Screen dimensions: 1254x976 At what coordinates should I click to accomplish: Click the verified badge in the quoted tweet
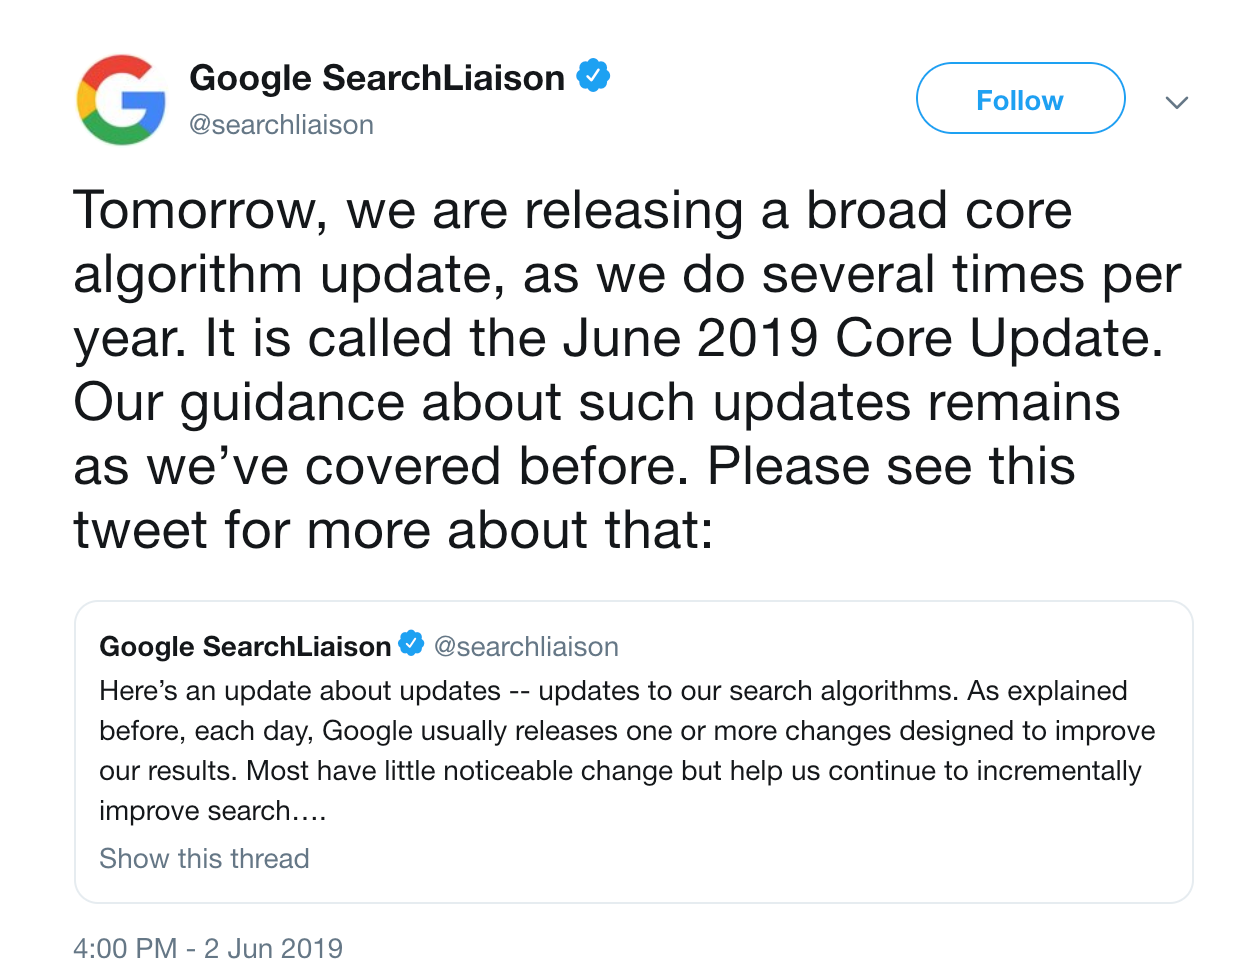(411, 643)
